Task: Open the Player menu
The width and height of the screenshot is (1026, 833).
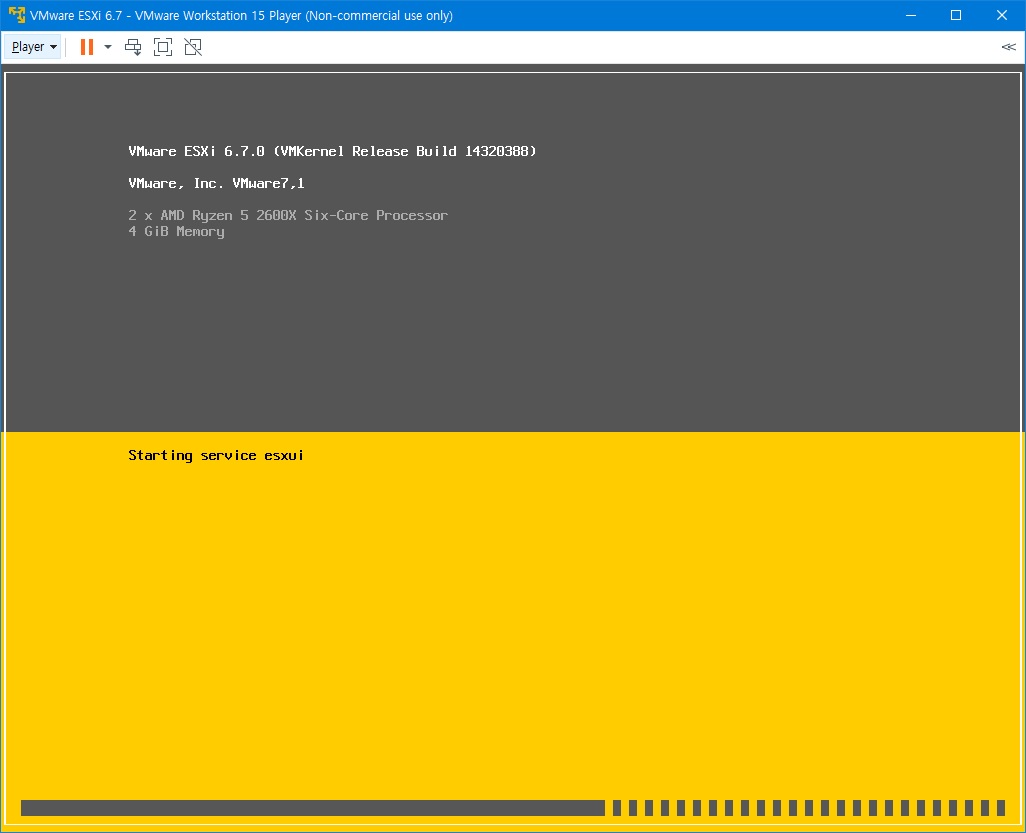Action: pos(33,47)
